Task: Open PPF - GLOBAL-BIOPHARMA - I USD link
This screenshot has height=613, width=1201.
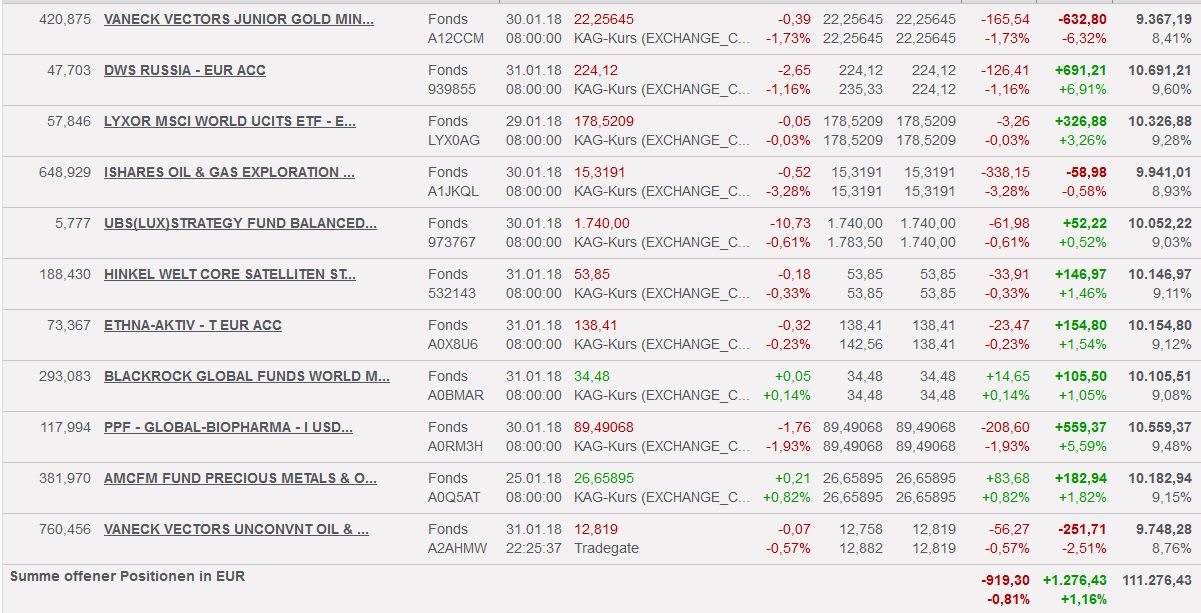Action: (228, 428)
